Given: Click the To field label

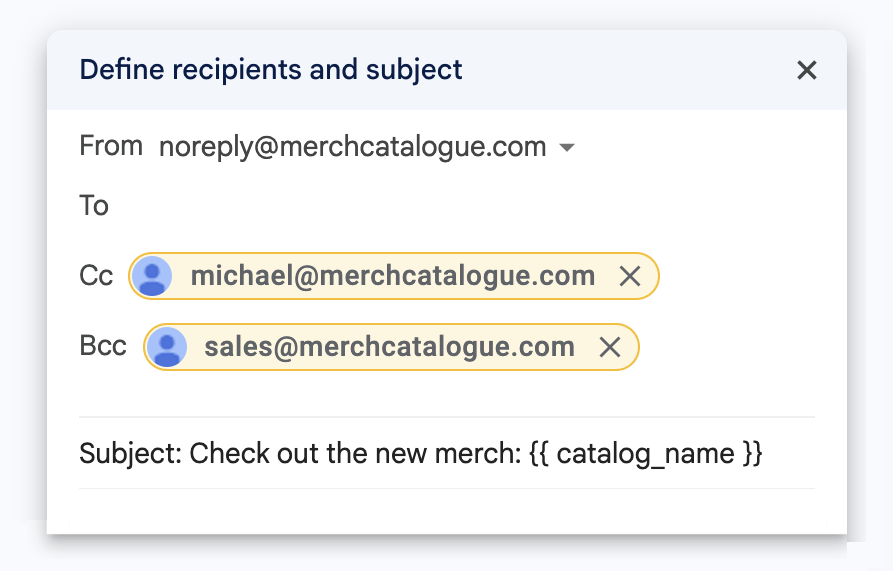Looking at the screenshot, I should click(93, 206).
